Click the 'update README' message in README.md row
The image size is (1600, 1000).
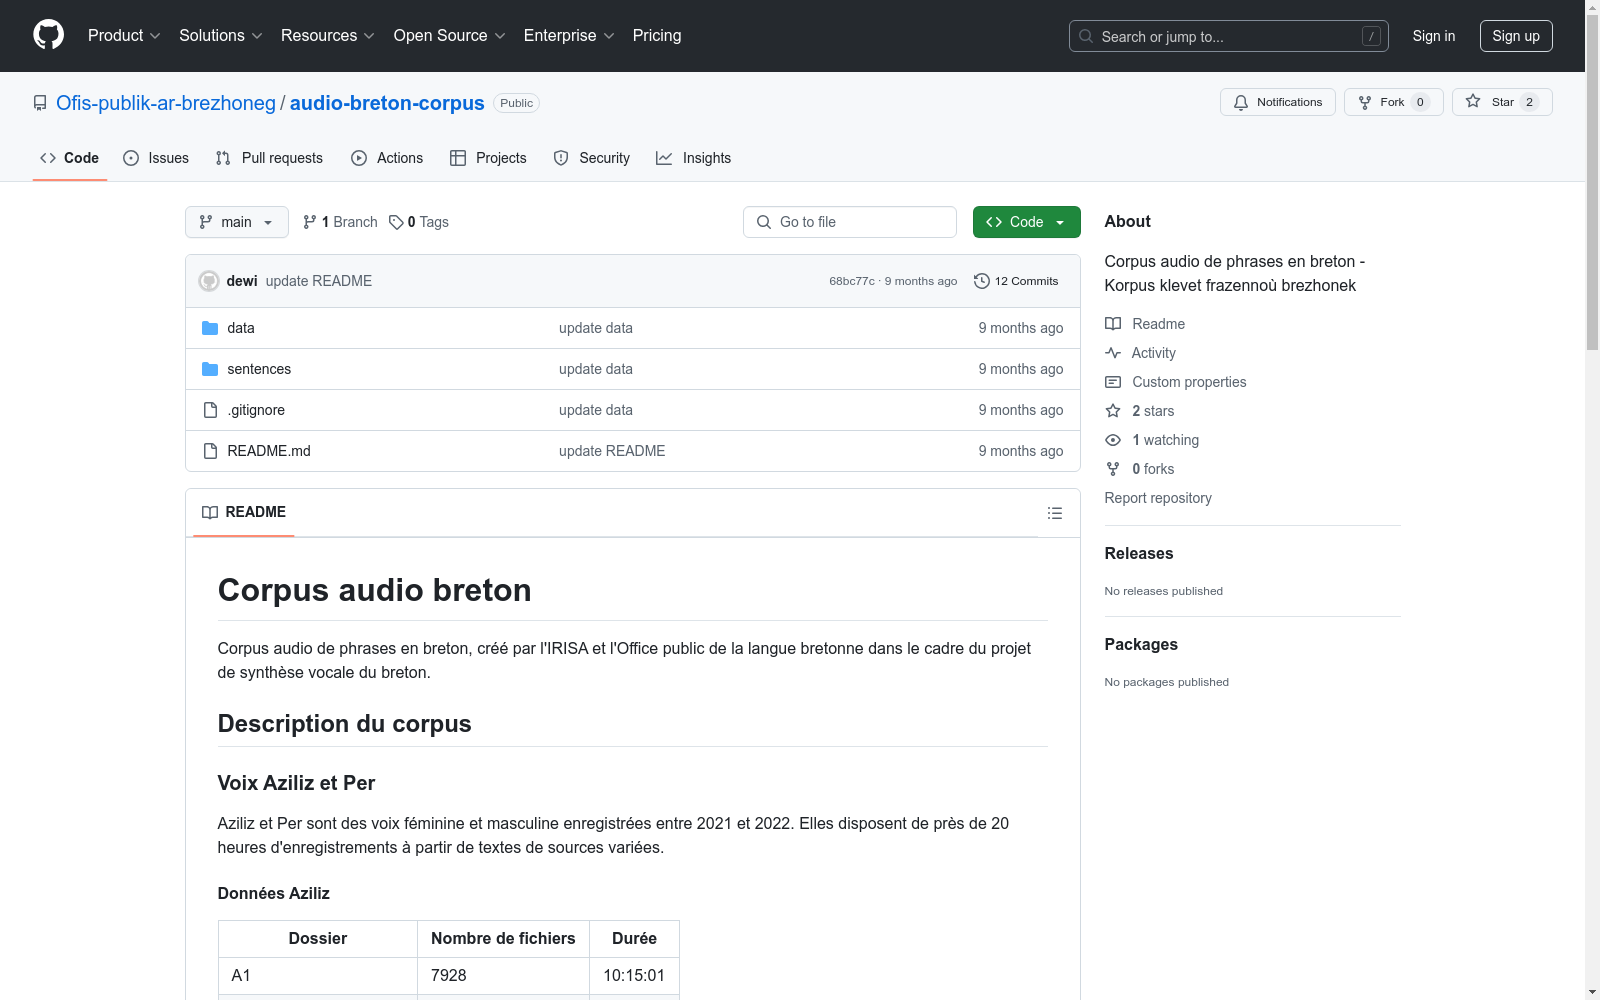pos(612,451)
